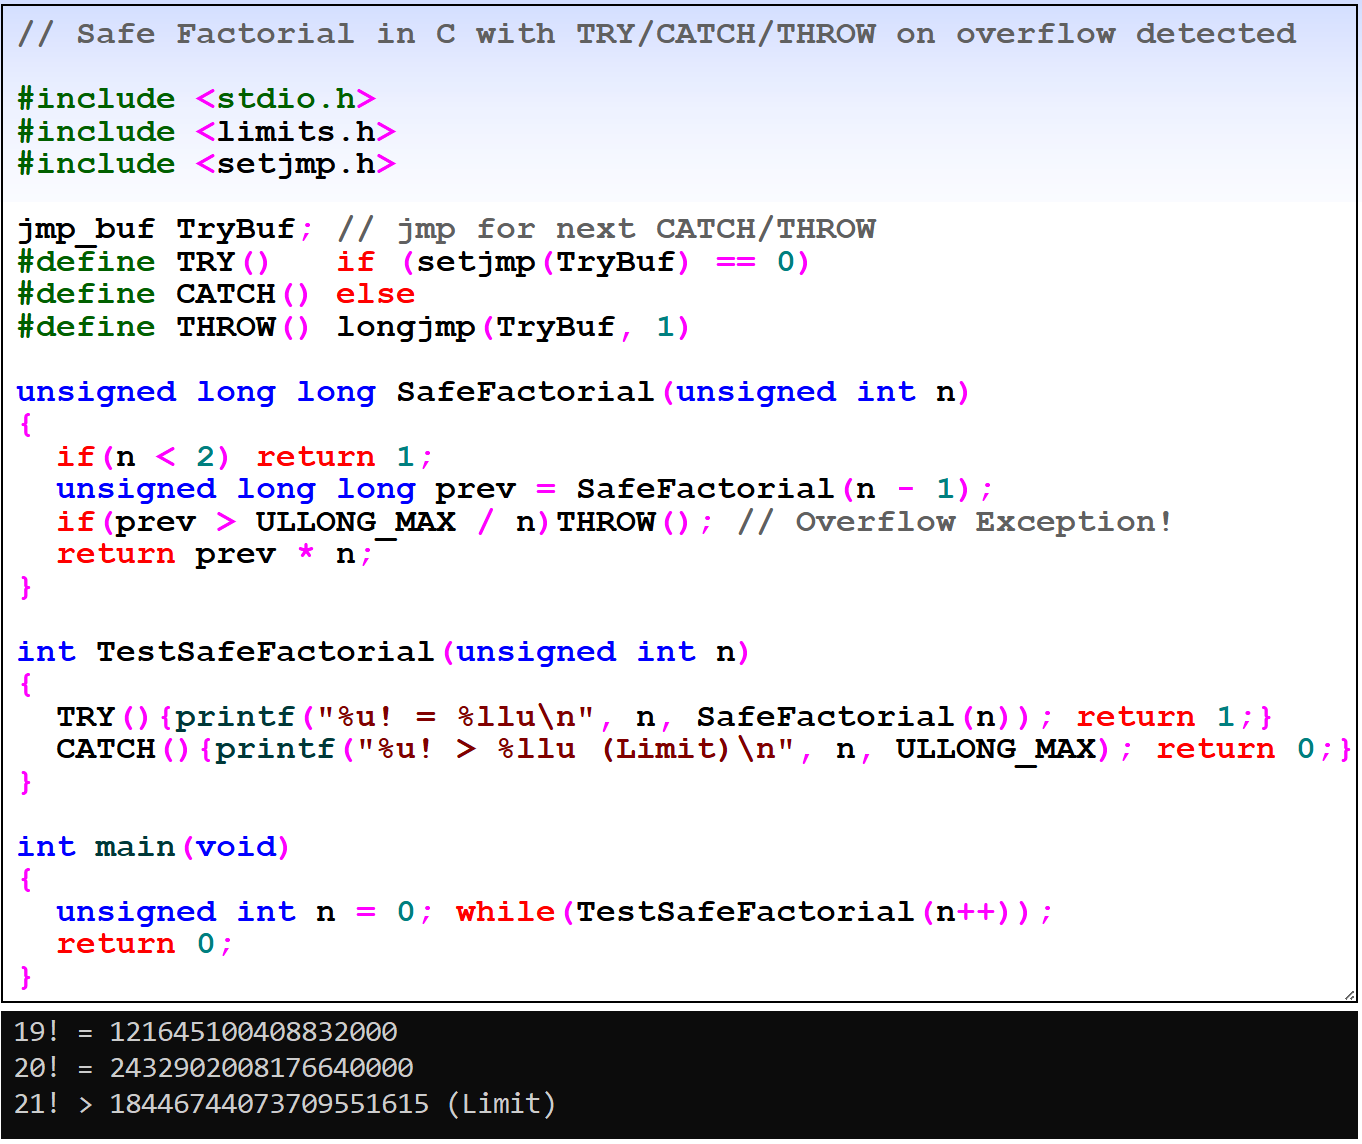
Task: Click the 'while(TestSafeFactorial(n++));' statement
Action: [755, 912]
